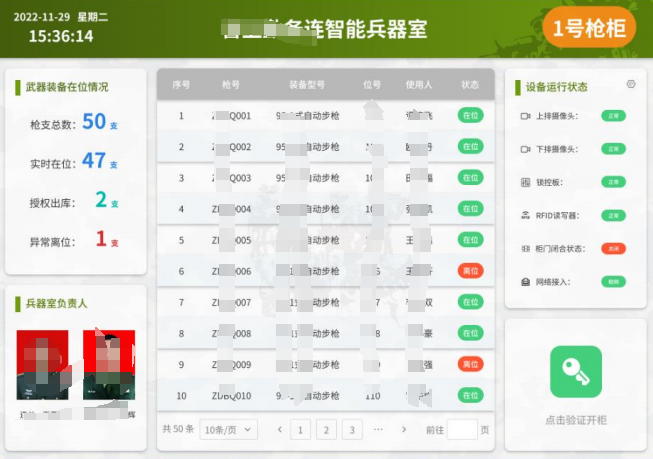This screenshot has height=459, width=653.
Task: Click the lower camera icon
Action: tap(526, 149)
